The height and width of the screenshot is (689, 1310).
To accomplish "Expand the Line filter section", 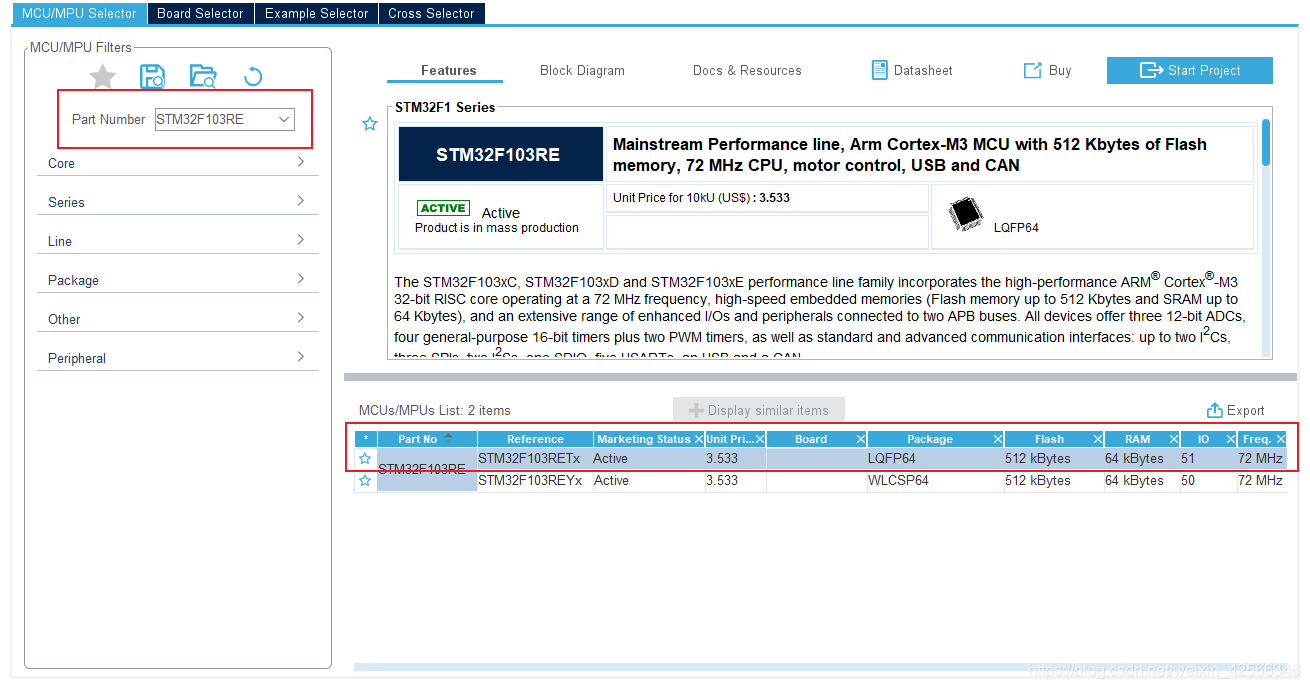I will [178, 241].
